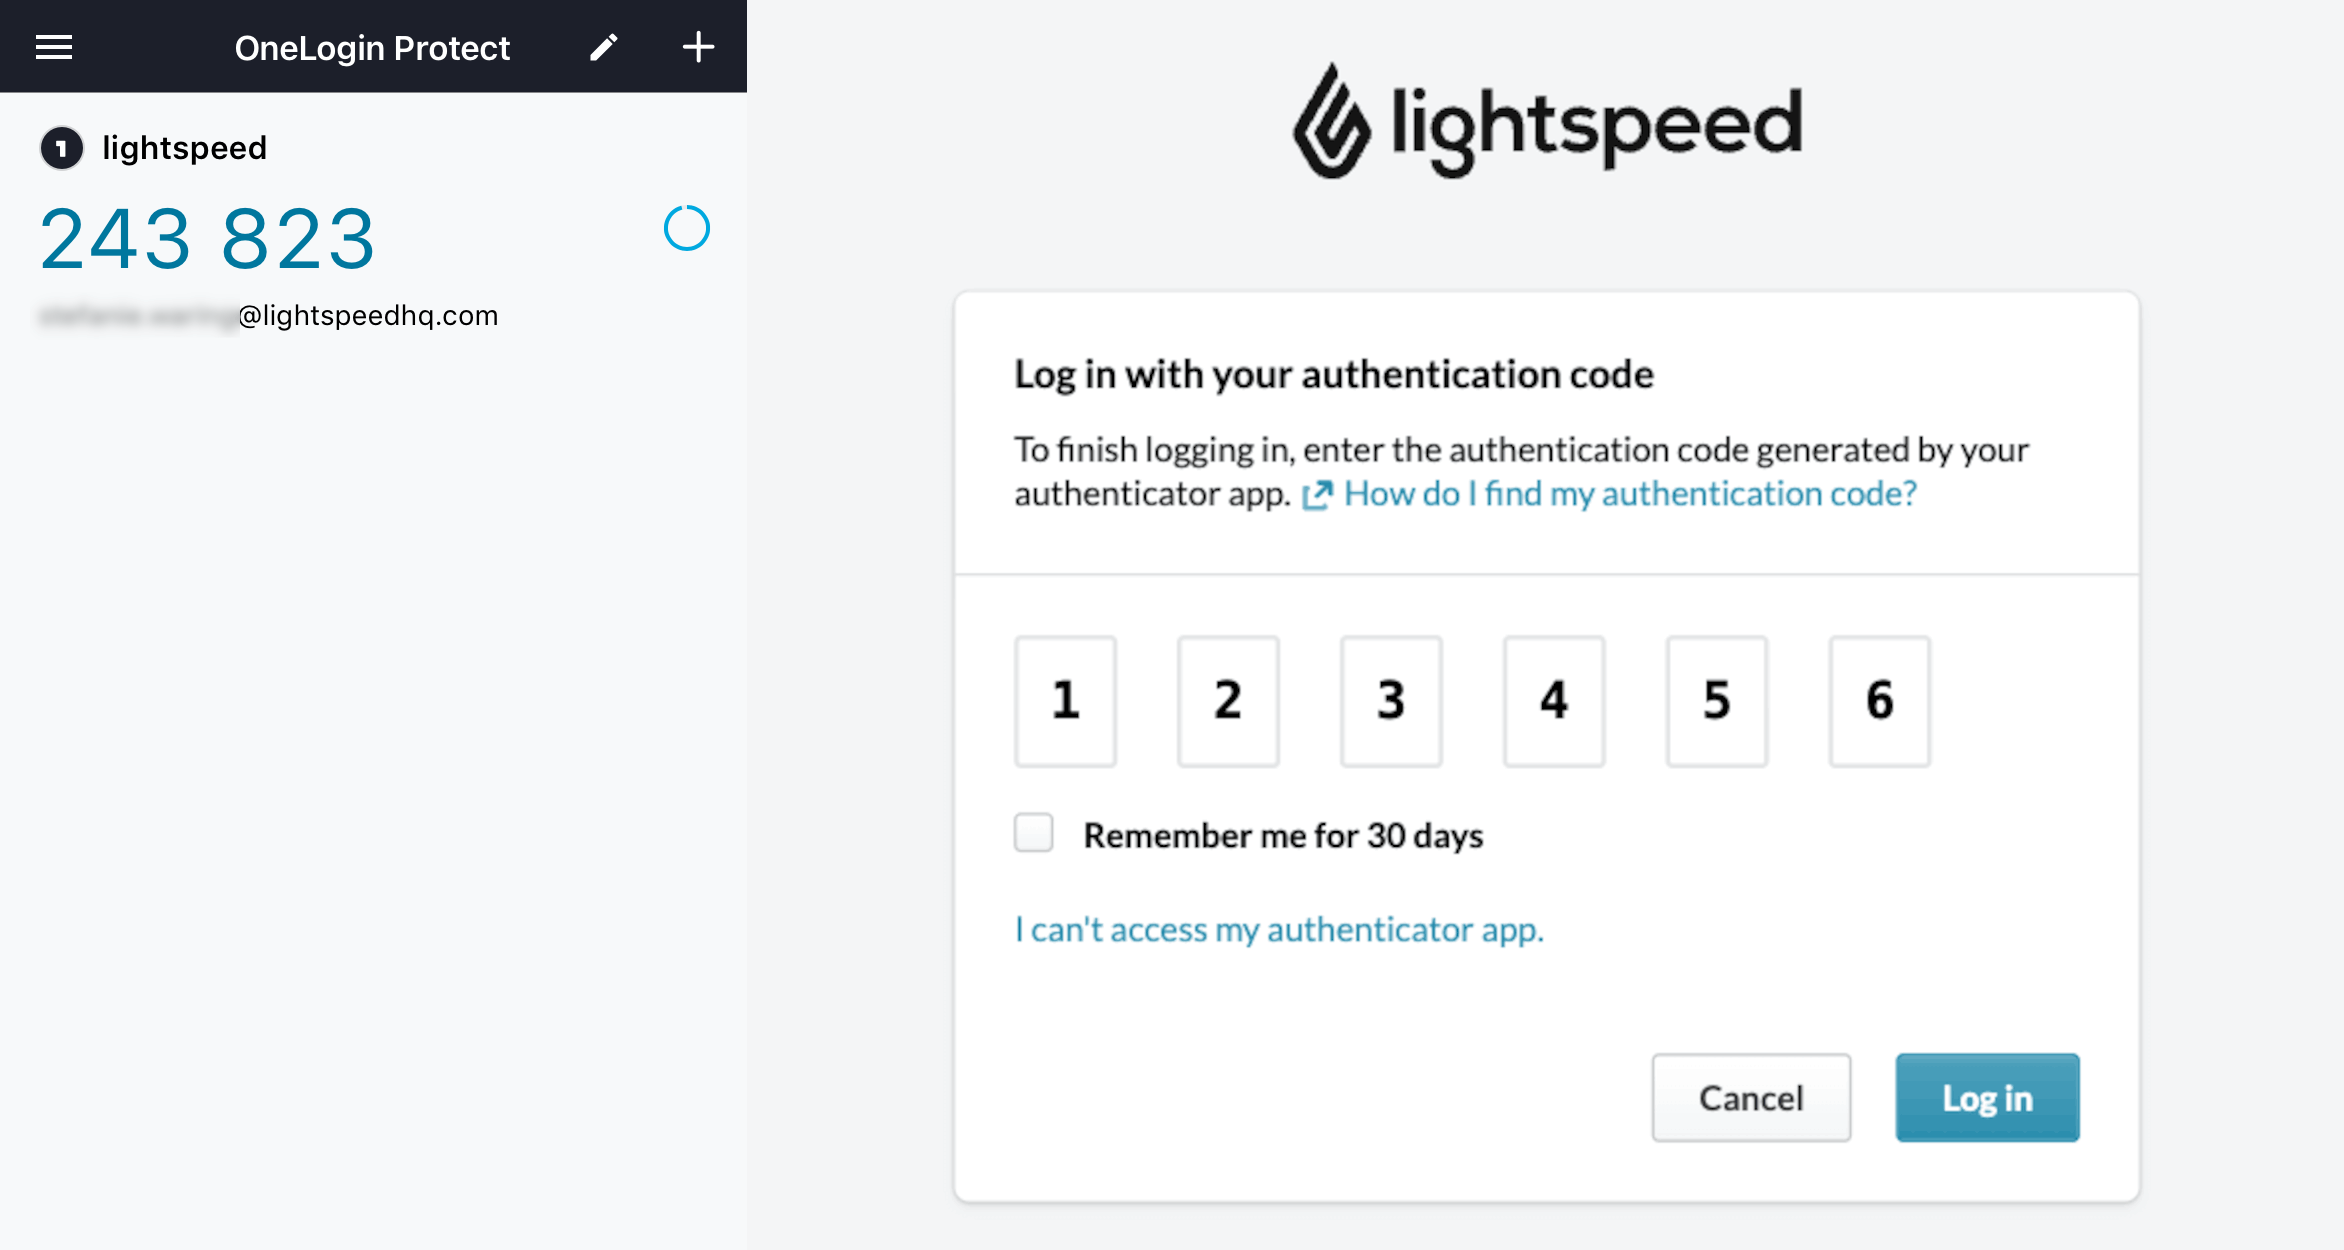Click the first authentication code box
Image resolution: width=2344 pixels, height=1250 pixels.
(x=1064, y=700)
